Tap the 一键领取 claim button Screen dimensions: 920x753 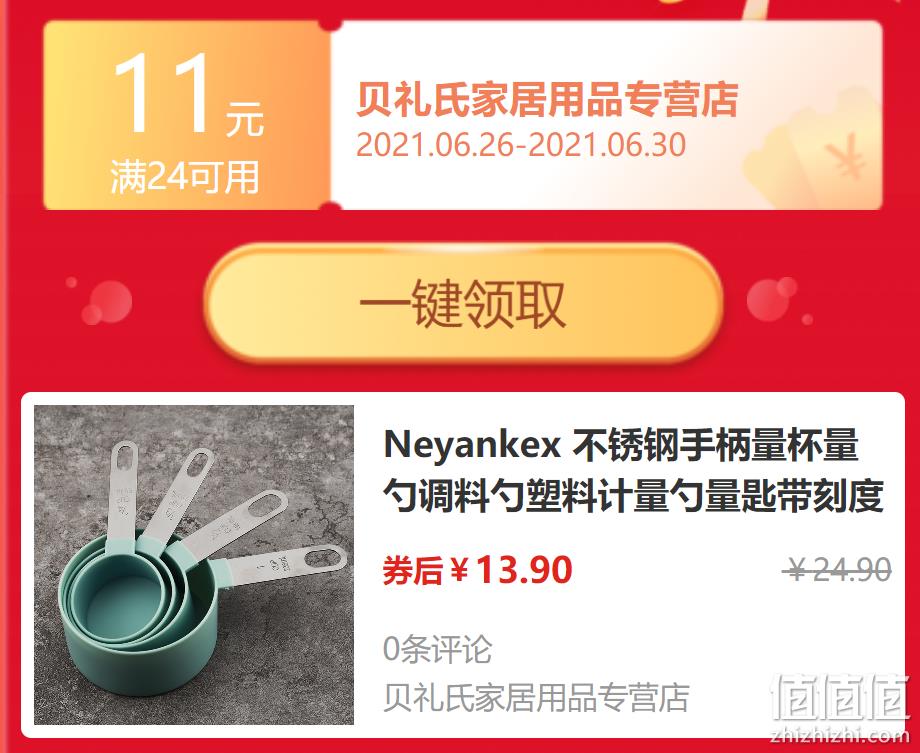(464, 303)
